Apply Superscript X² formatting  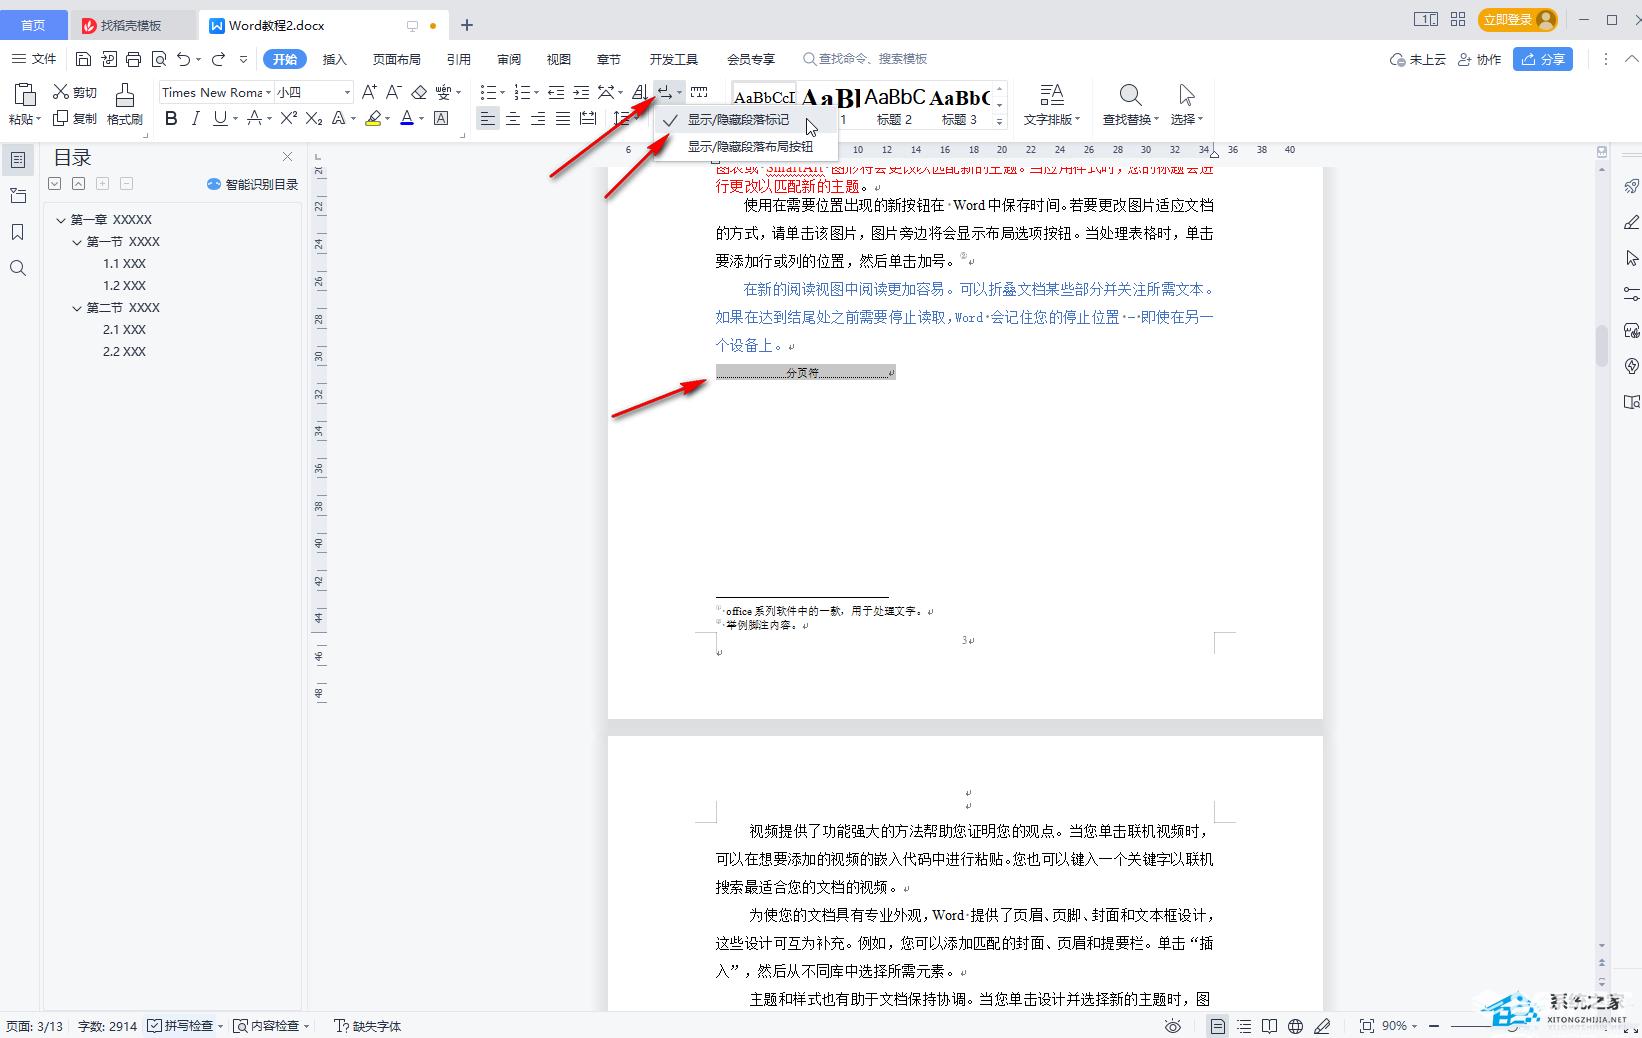click(288, 118)
